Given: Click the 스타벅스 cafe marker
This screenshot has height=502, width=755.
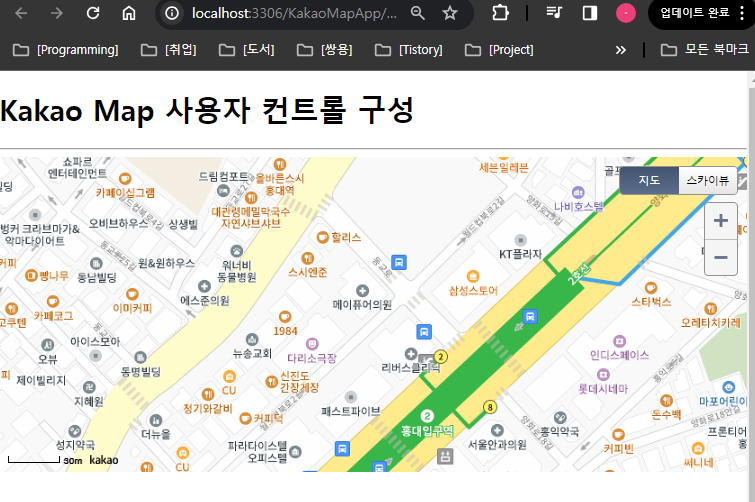Looking at the screenshot, I should [x=651, y=288].
